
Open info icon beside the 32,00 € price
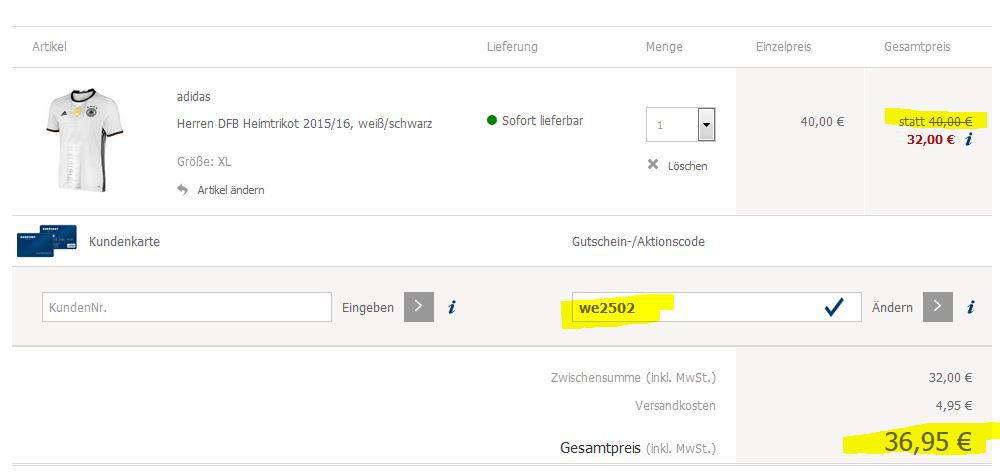tap(968, 140)
